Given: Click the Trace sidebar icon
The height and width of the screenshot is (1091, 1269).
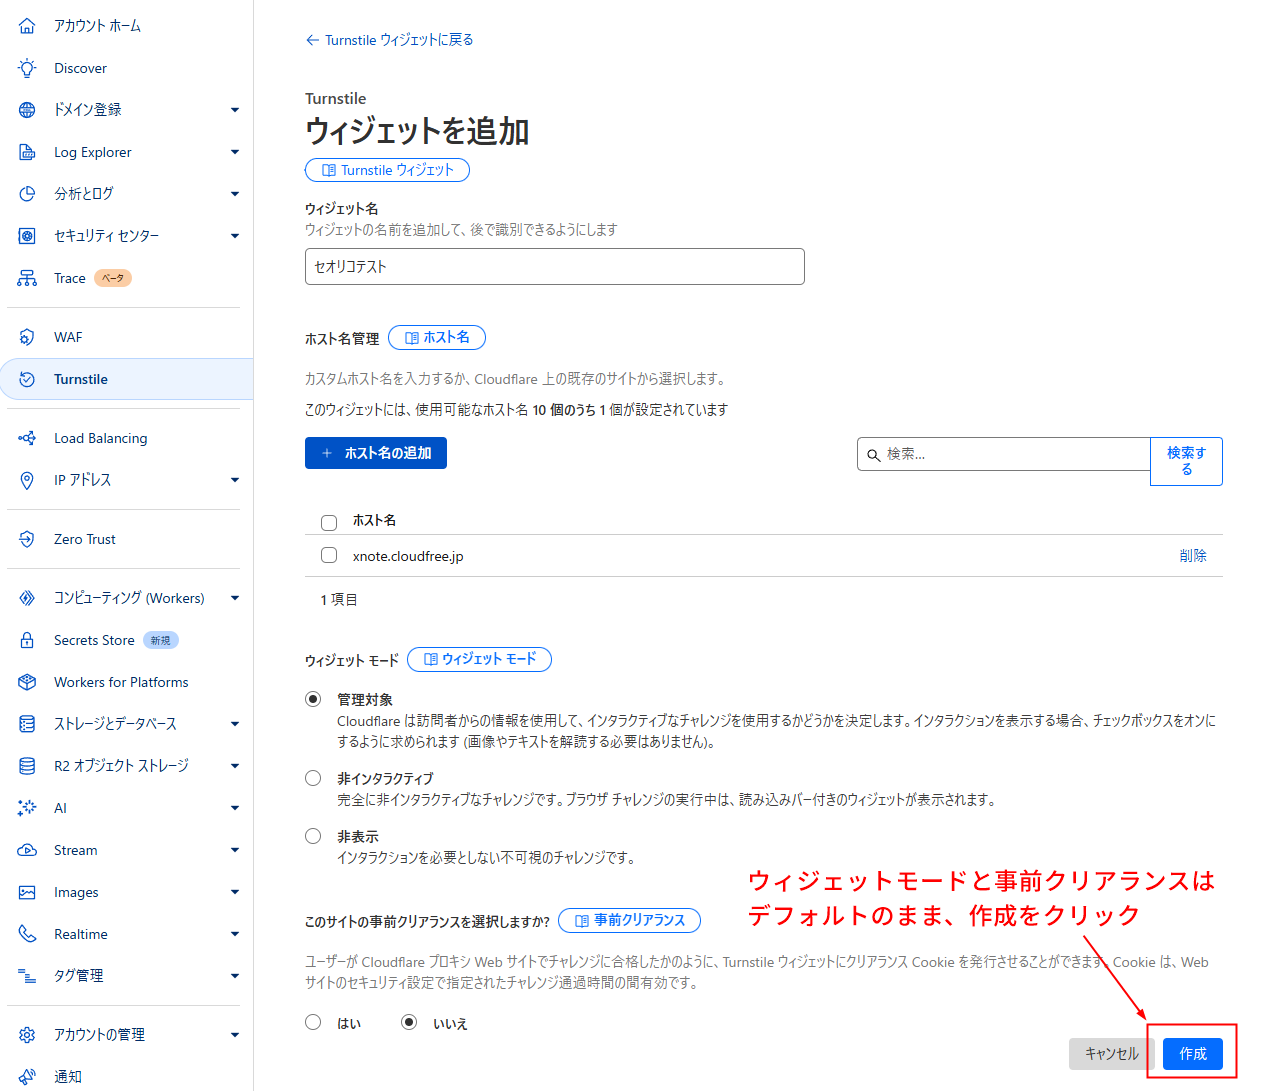Looking at the screenshot, I should point(27,278).
